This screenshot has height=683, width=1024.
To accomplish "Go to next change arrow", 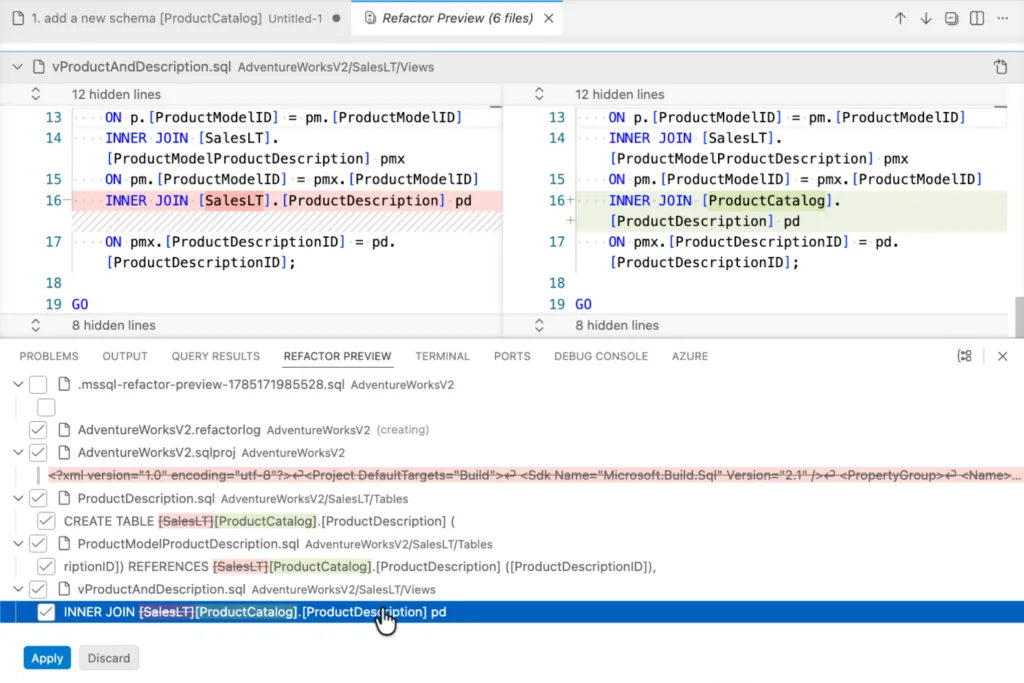I will 925,18.
